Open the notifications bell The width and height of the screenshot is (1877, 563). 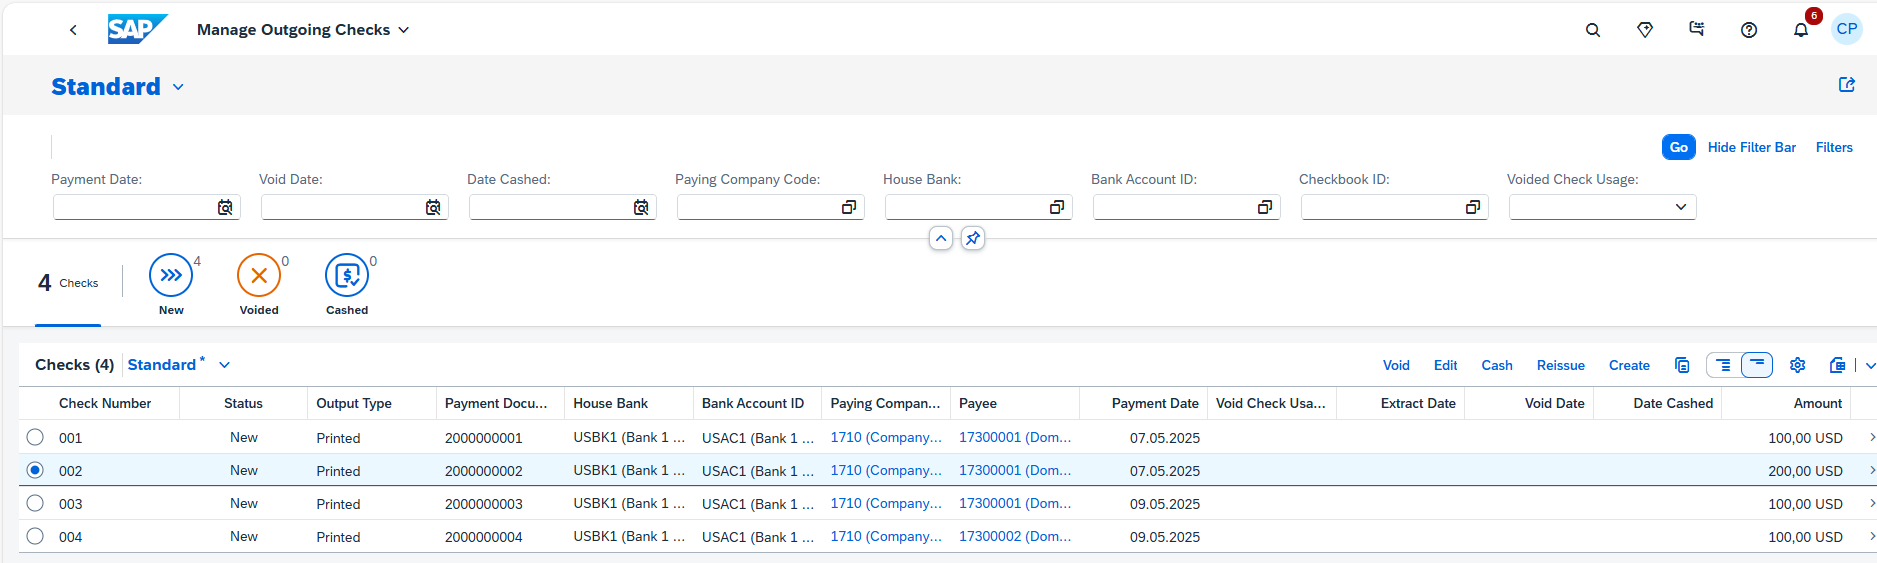click(x=1801, y=30)
